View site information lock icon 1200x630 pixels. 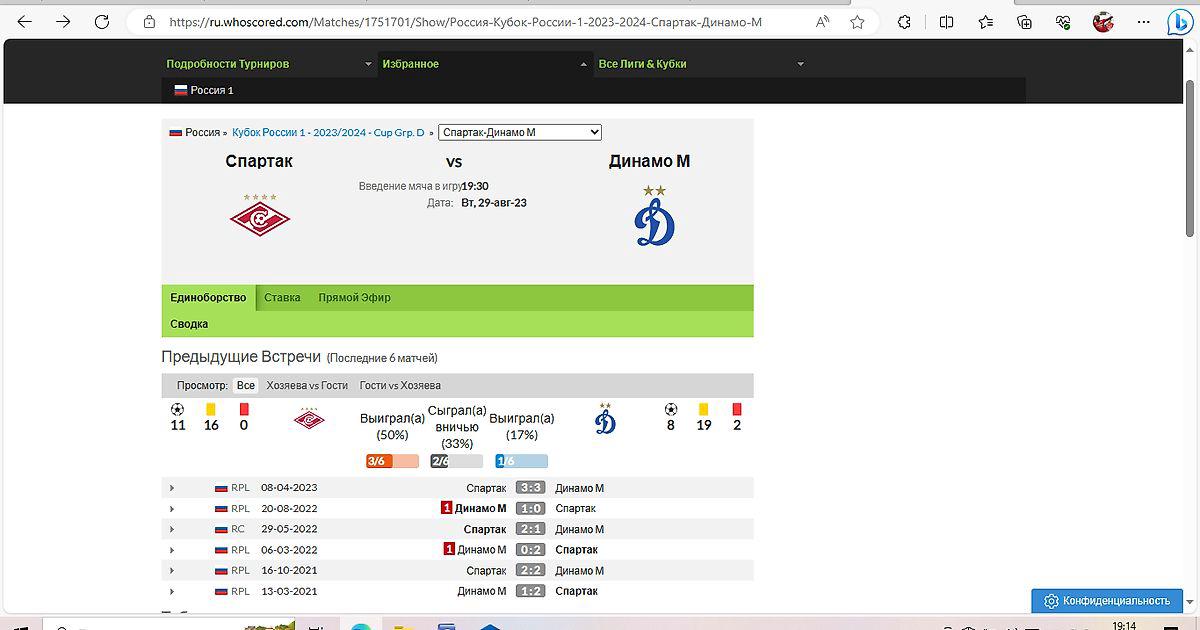(149, 21)
